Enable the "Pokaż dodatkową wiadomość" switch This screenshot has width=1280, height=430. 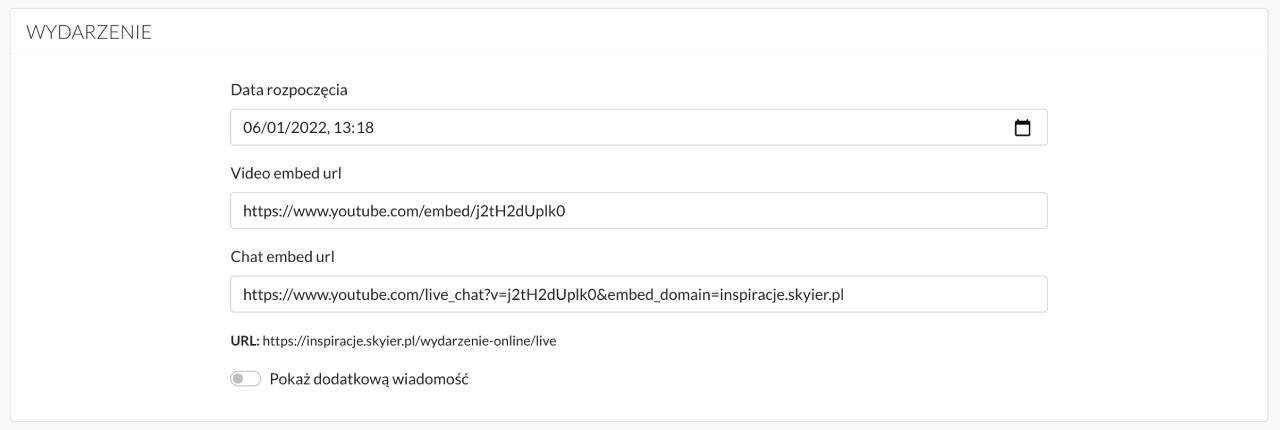coord(245,379)
